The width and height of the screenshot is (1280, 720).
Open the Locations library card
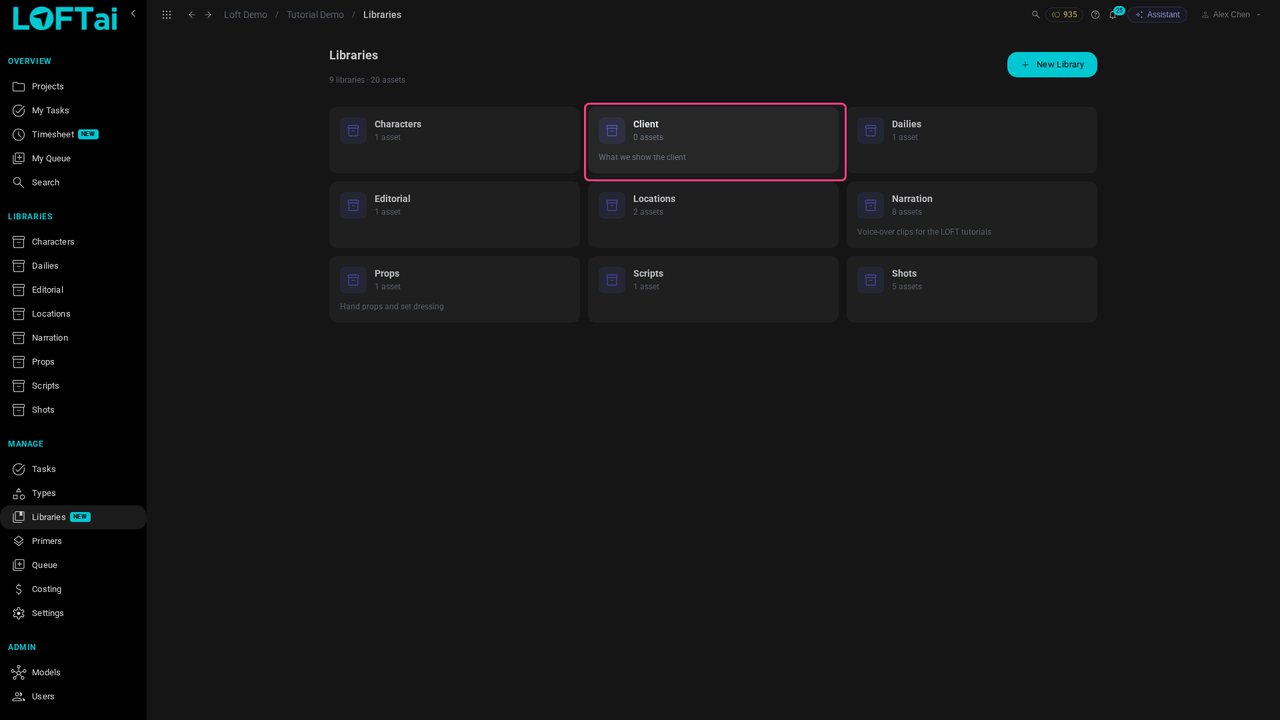tap(713, 215)
